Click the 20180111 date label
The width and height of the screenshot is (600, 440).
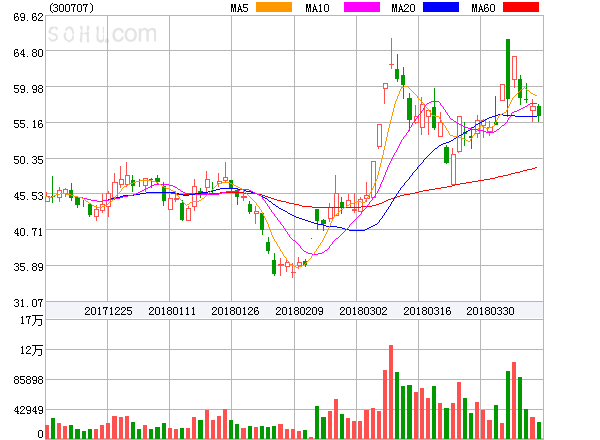(x=172, y=311)
